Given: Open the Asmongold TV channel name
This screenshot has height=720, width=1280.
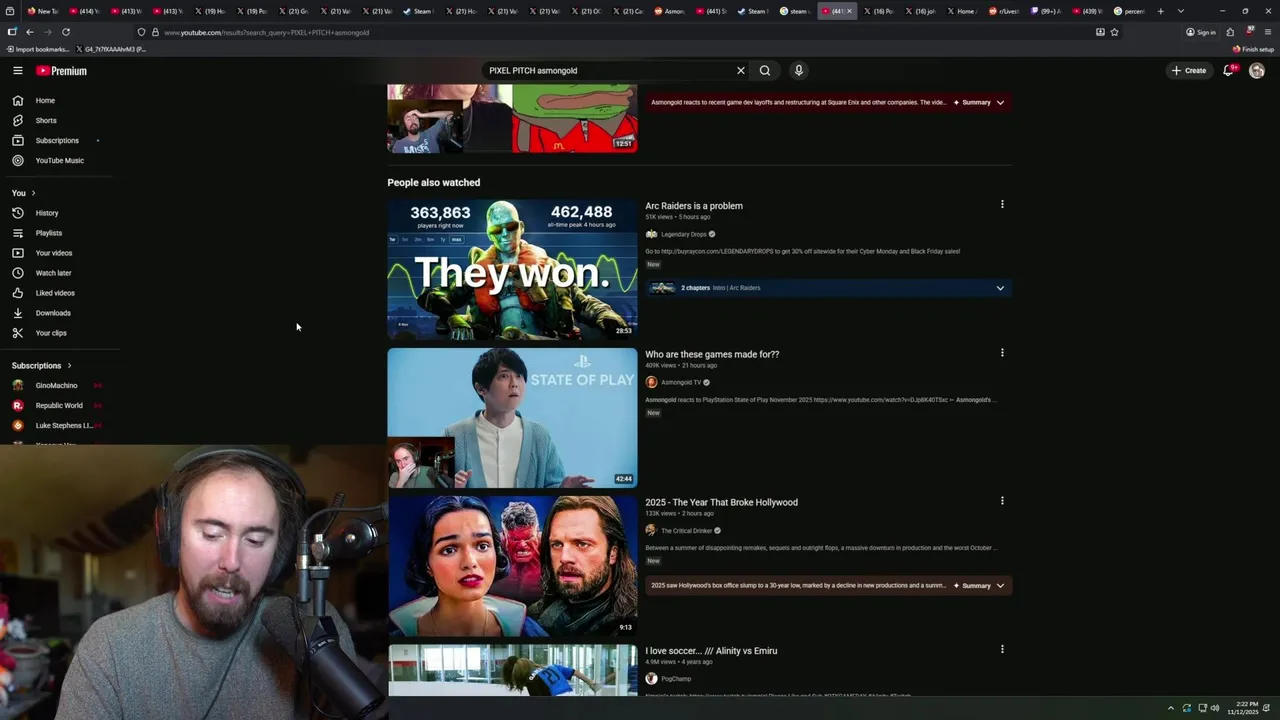Looking at the screenshot, I should point(681,382).
